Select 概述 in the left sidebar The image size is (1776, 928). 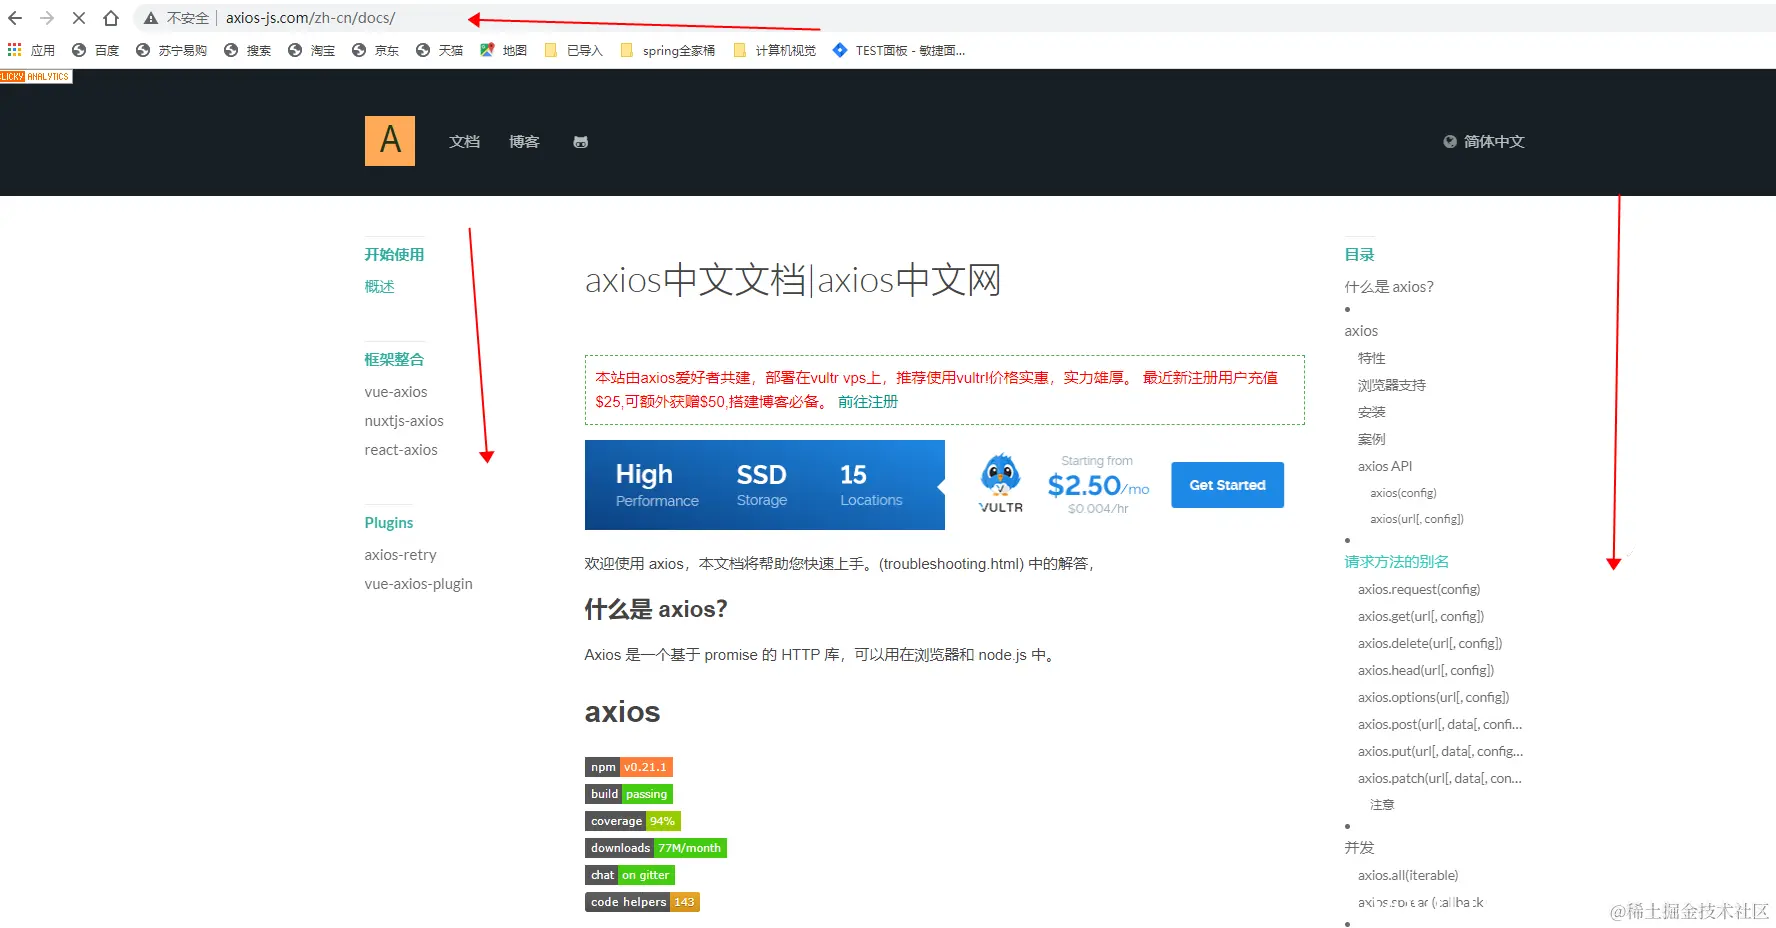[x=380, y=287]
